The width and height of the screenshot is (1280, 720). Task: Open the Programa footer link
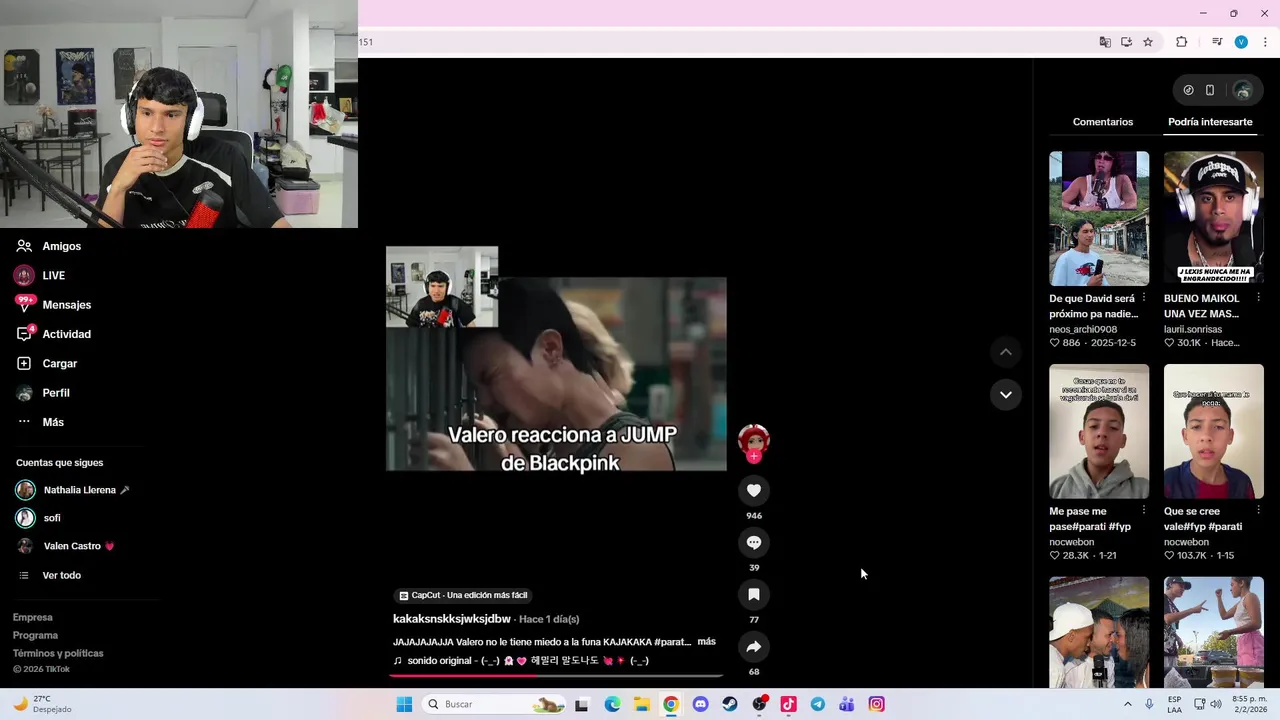pyautogui.click(x=35, y=635)
